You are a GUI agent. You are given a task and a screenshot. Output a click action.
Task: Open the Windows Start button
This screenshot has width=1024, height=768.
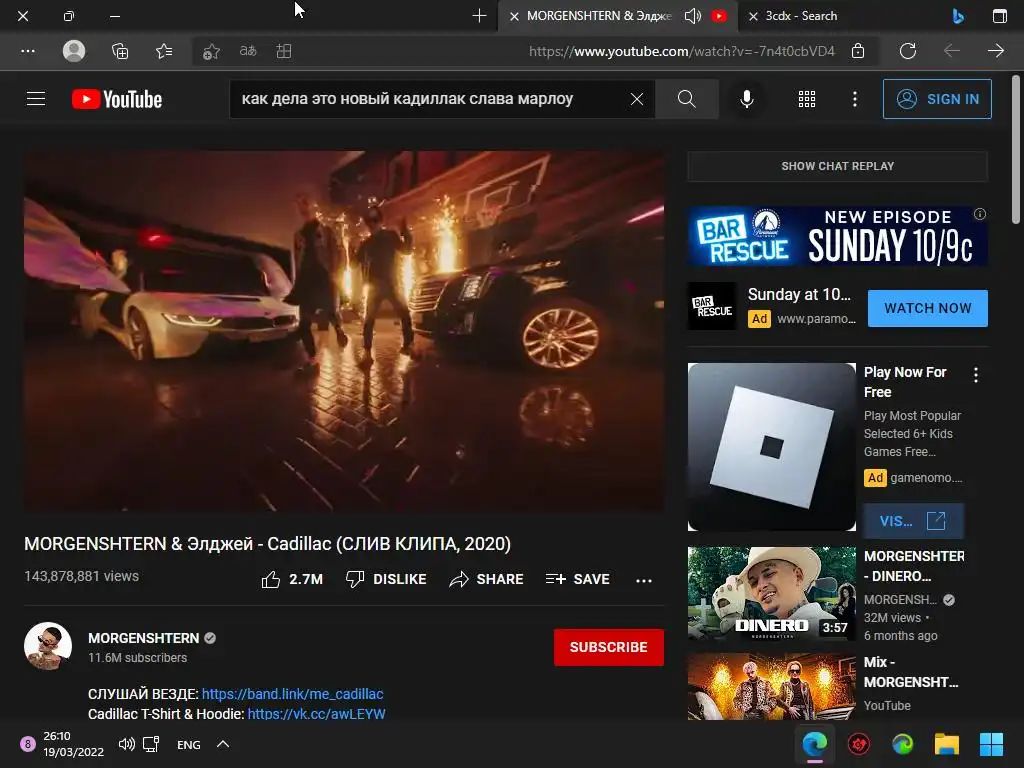tap(991, 744)
